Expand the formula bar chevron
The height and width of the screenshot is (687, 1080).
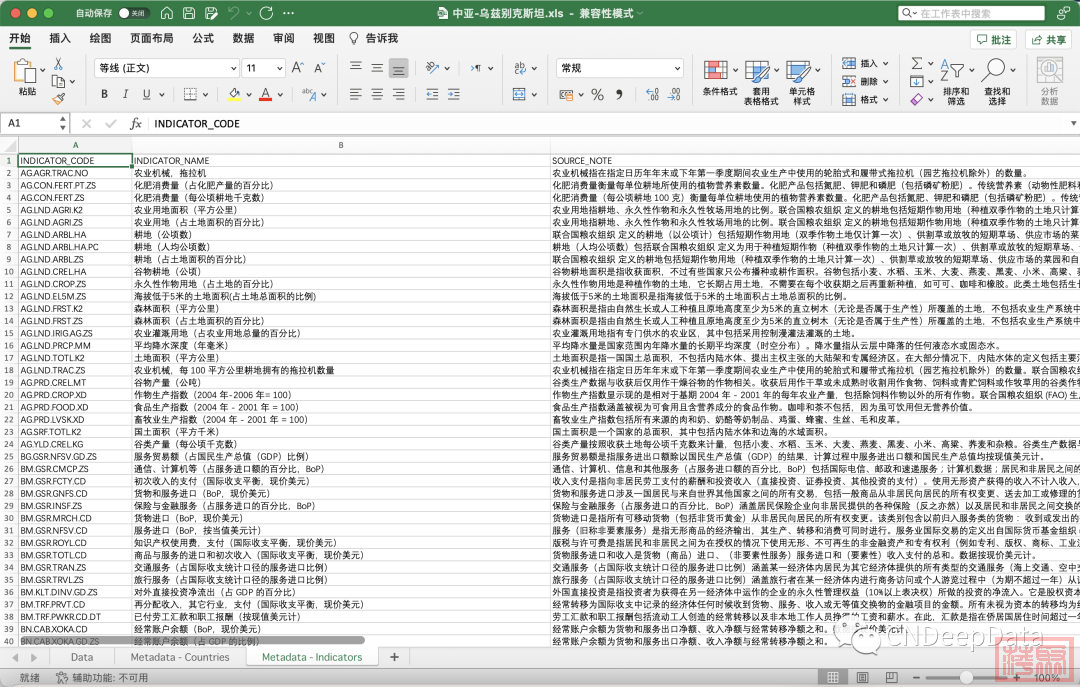pos(1073,123)
